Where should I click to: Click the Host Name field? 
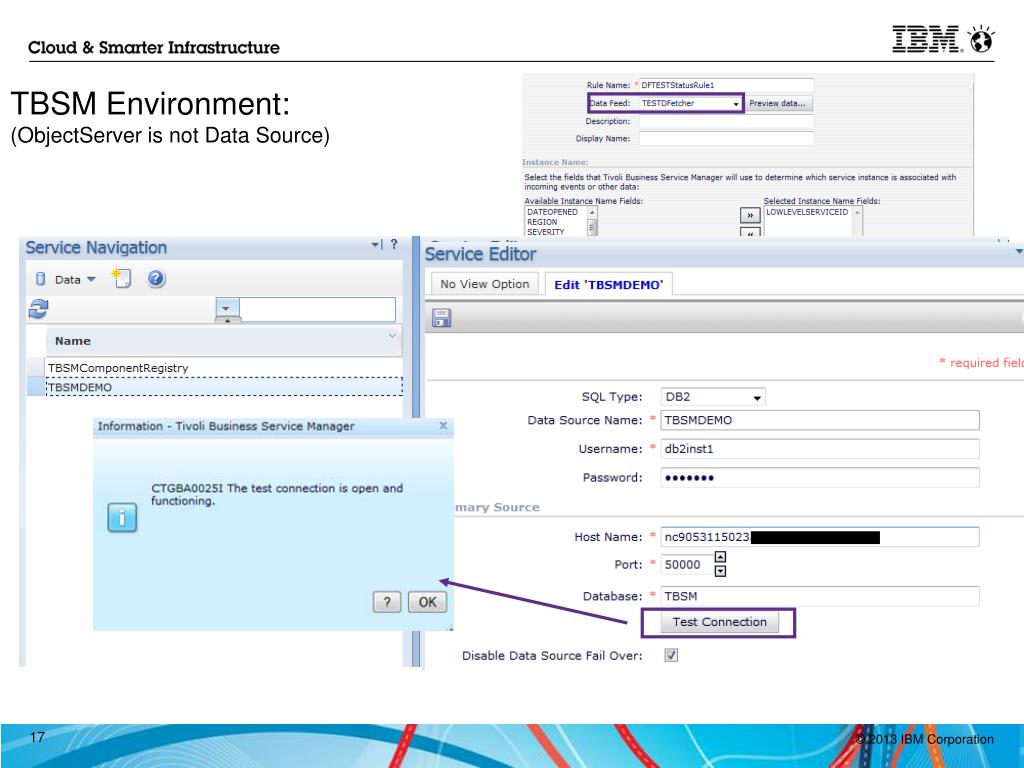pos(820,537)
